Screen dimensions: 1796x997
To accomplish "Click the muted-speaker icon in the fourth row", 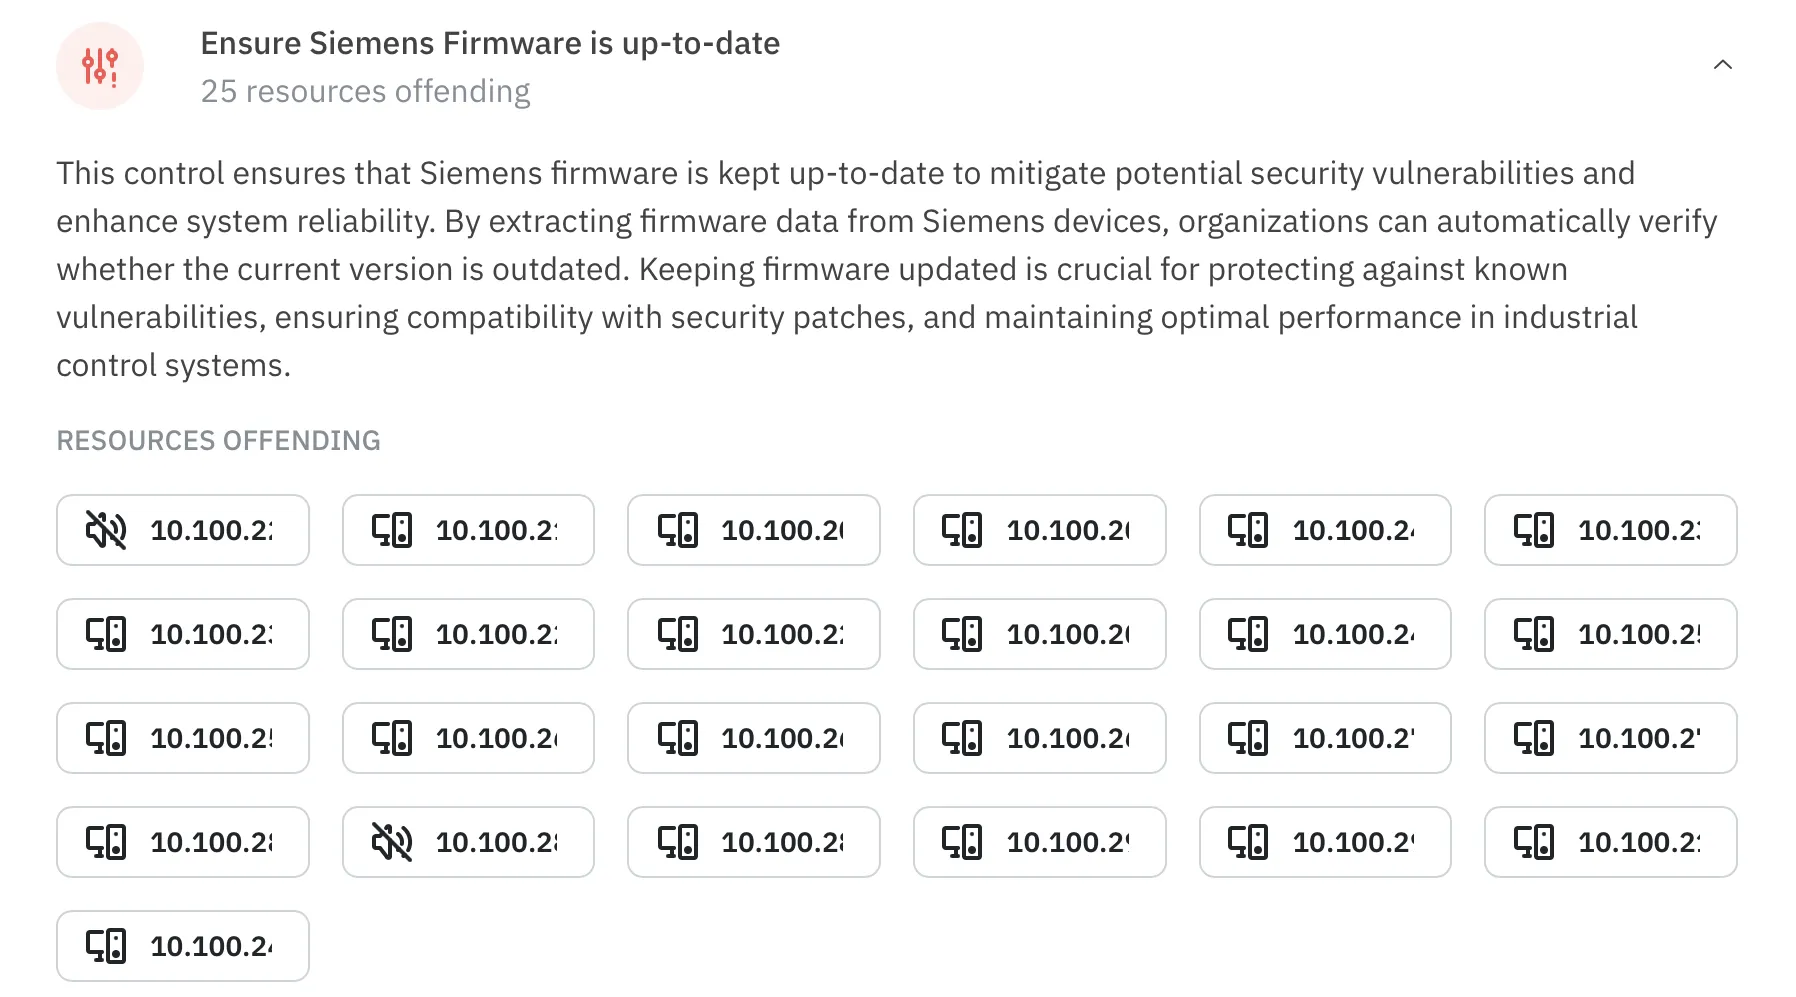I will pyautogui.click(x=392, y=842).
